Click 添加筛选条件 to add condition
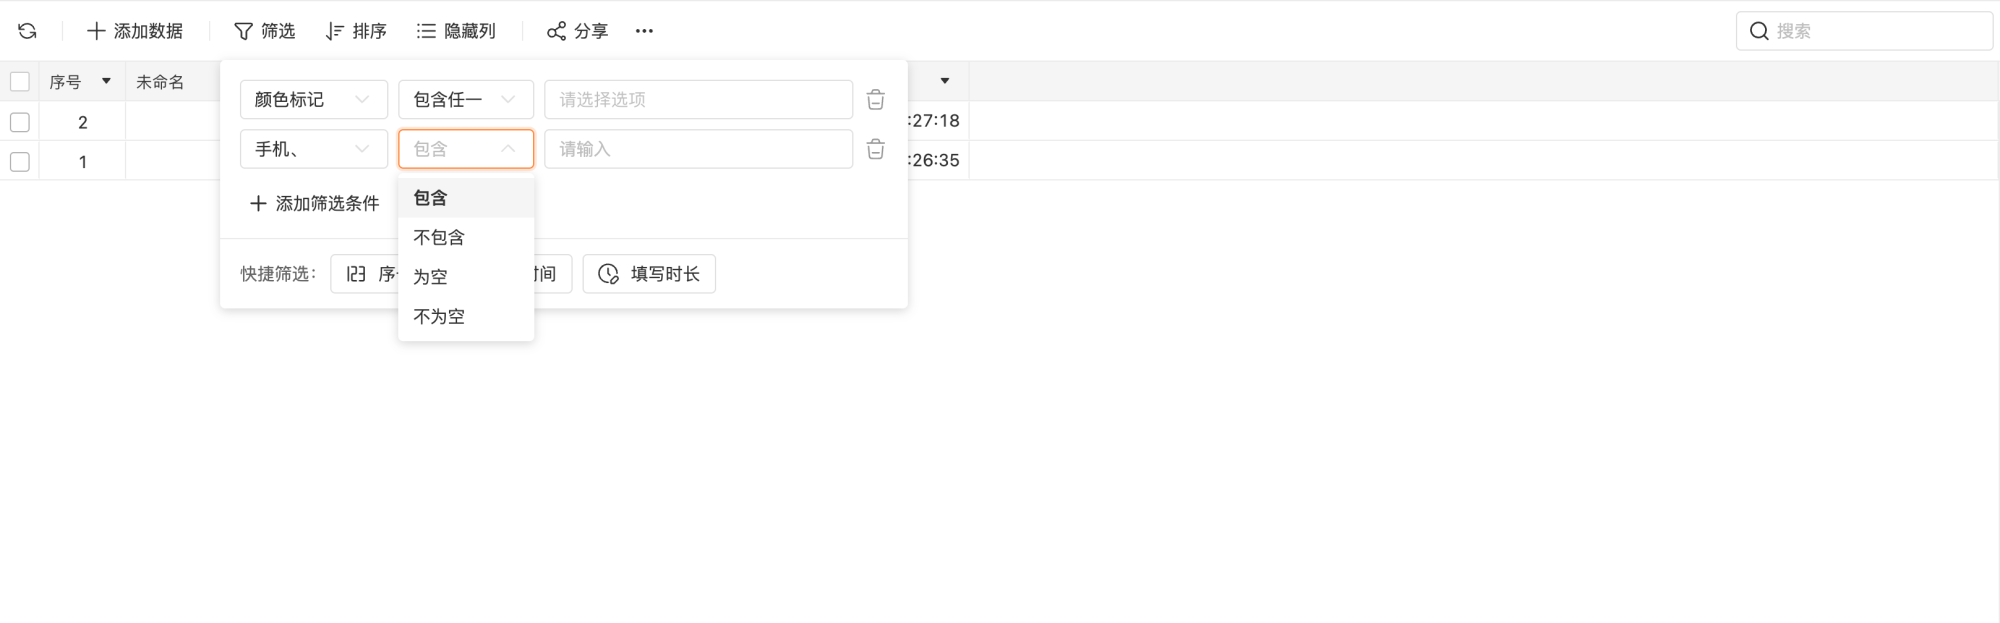The height and width of the screenshot is (623, 2000). click(314, 203)
